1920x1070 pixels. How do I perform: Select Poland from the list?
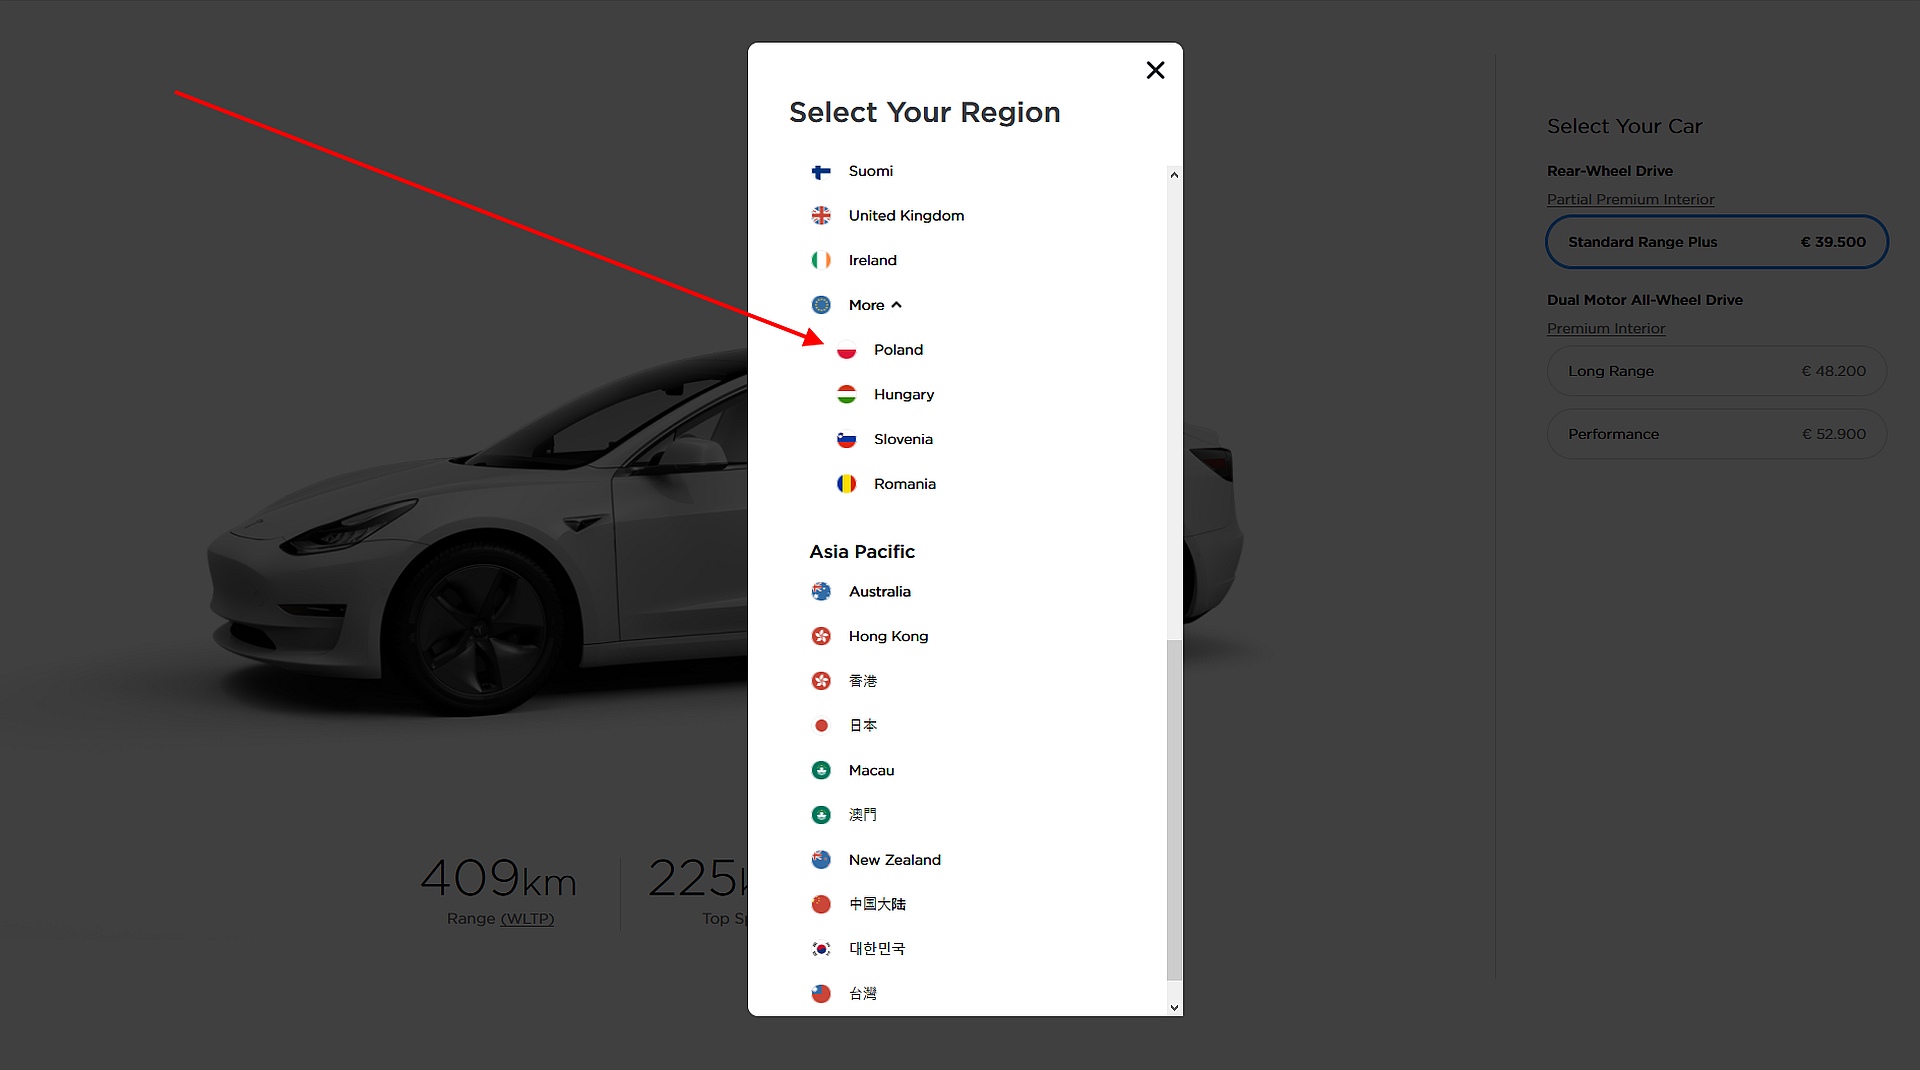click(898, 350)
